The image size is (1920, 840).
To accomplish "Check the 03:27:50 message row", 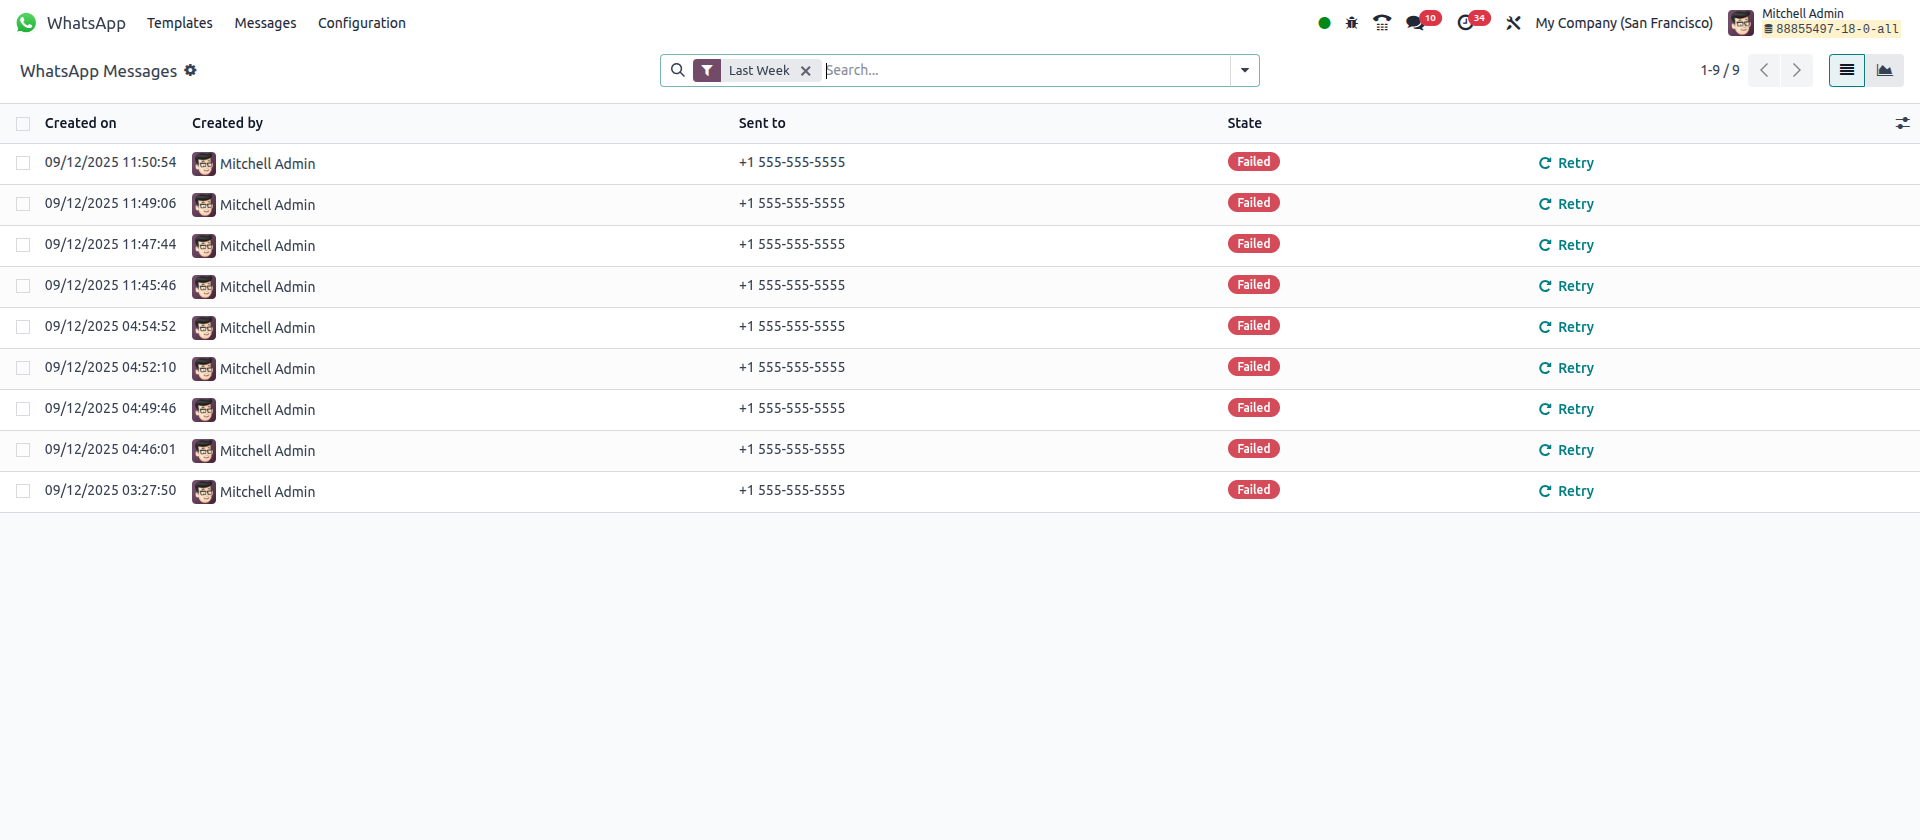I will tap(23, 491).
